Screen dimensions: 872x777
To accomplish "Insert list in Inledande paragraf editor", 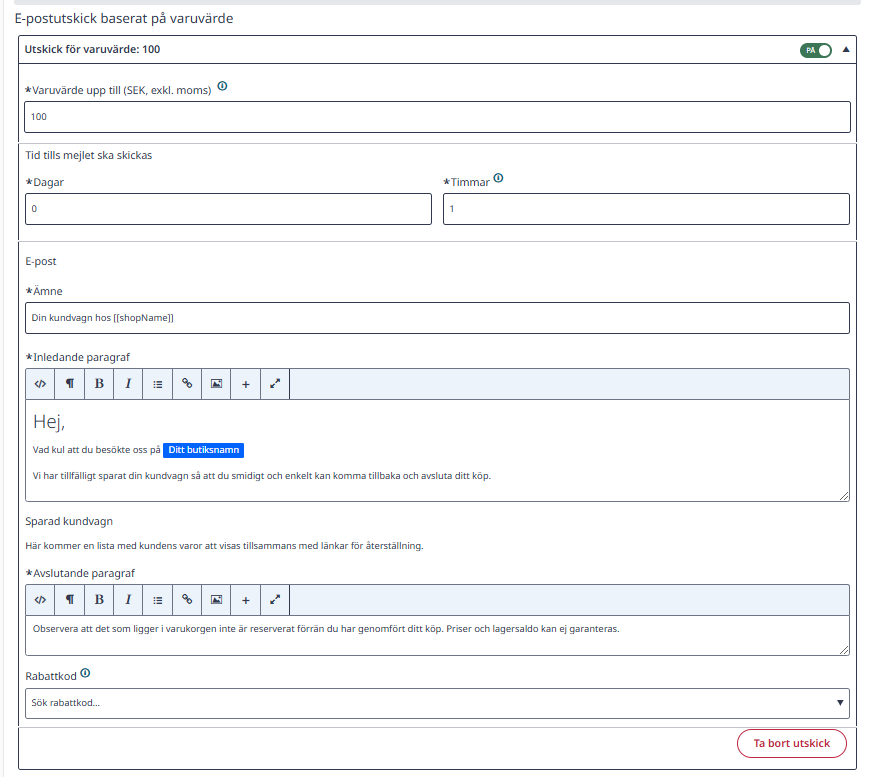I will [157, 384].
